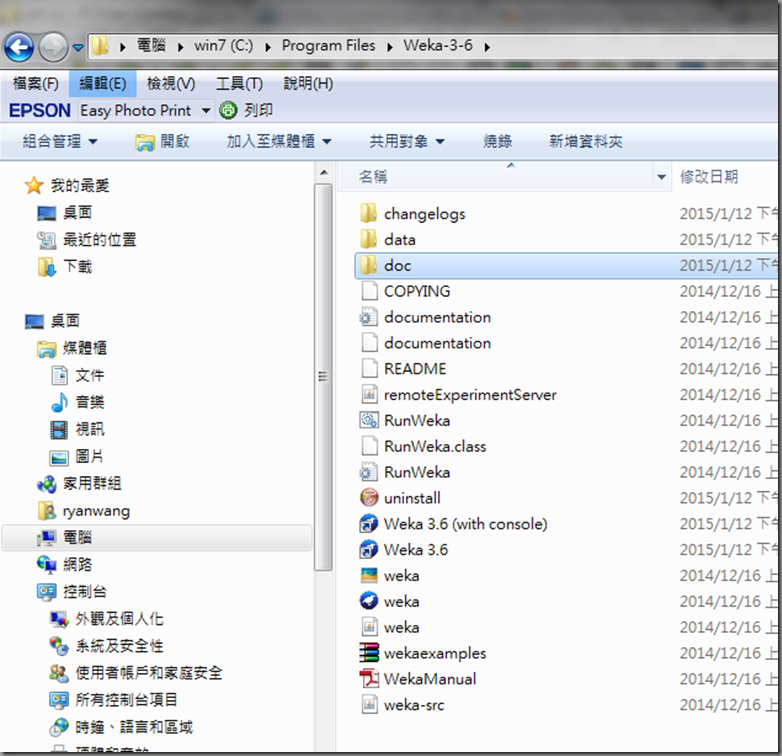Select 系統及安全性 control panel item
Viewport: 782px width, 756px height.
click(107, 646)
